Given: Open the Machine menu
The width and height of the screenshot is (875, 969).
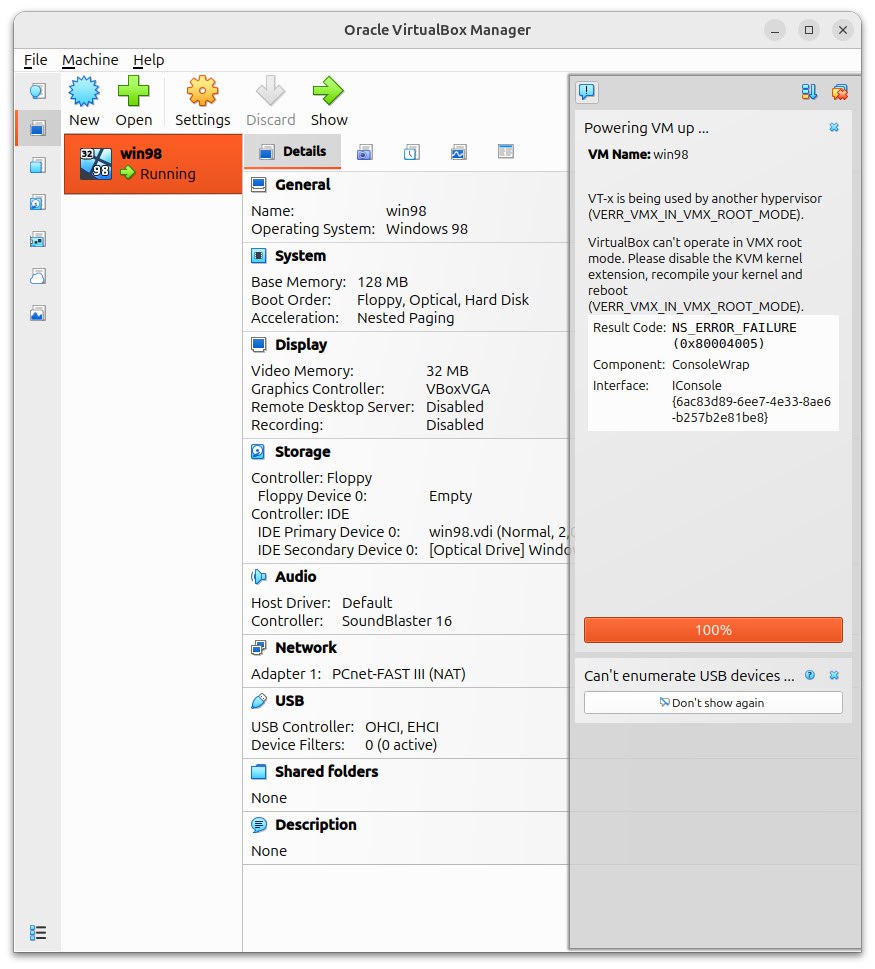Looking at the screenshot, I should click(x=90, y=60).
